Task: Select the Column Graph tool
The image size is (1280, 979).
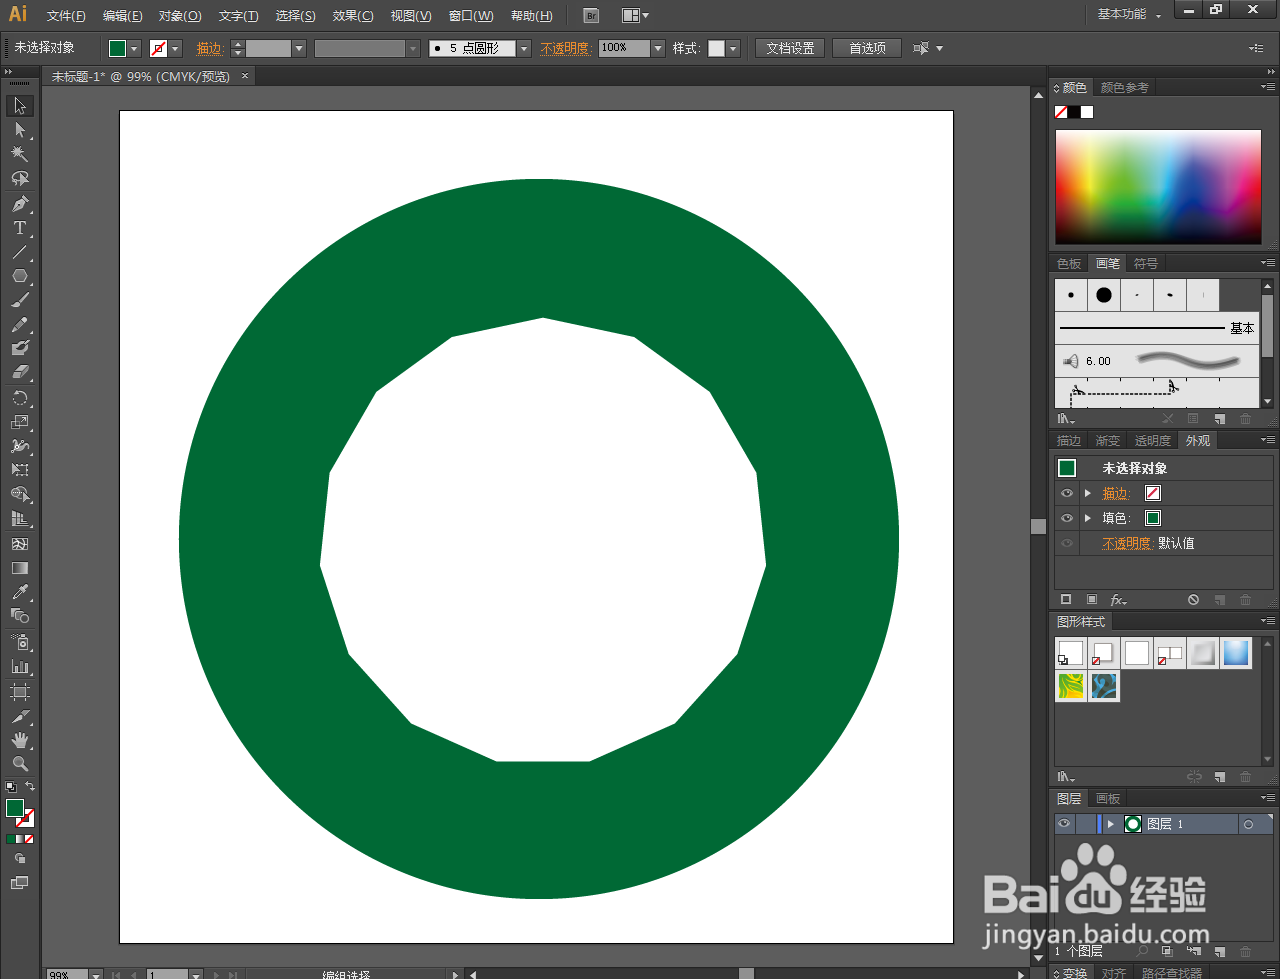Action: [x=20, y=666]
